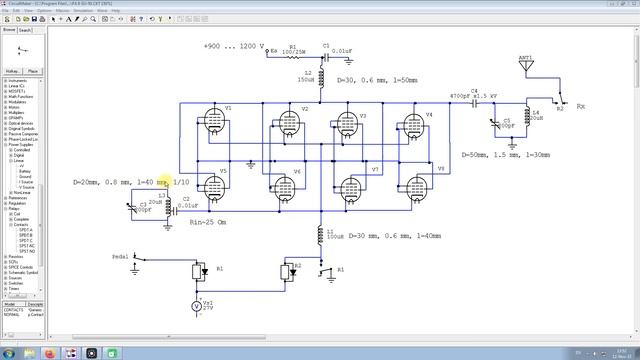Open the Simulation menu
This screenshot has height=360, width=640.
83,11
